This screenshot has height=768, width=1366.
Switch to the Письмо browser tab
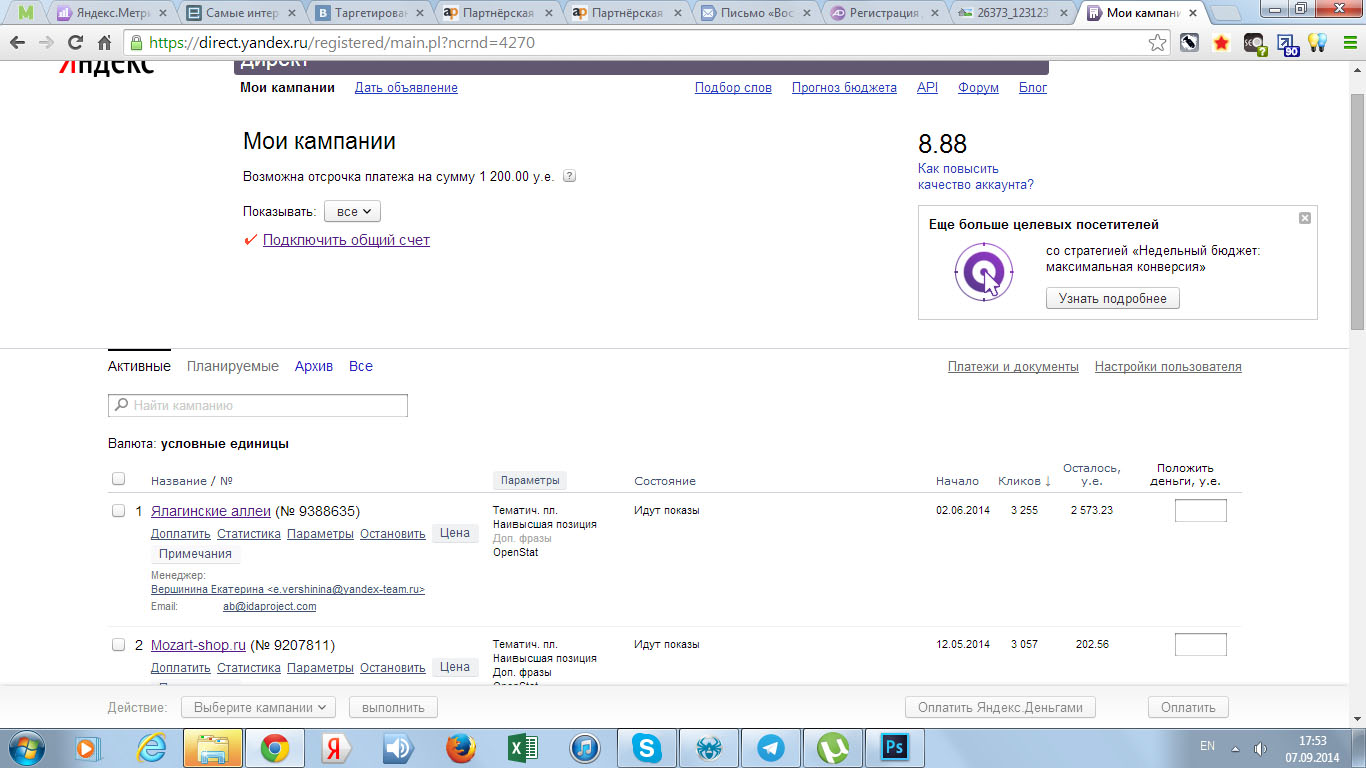tap(756, 14)
